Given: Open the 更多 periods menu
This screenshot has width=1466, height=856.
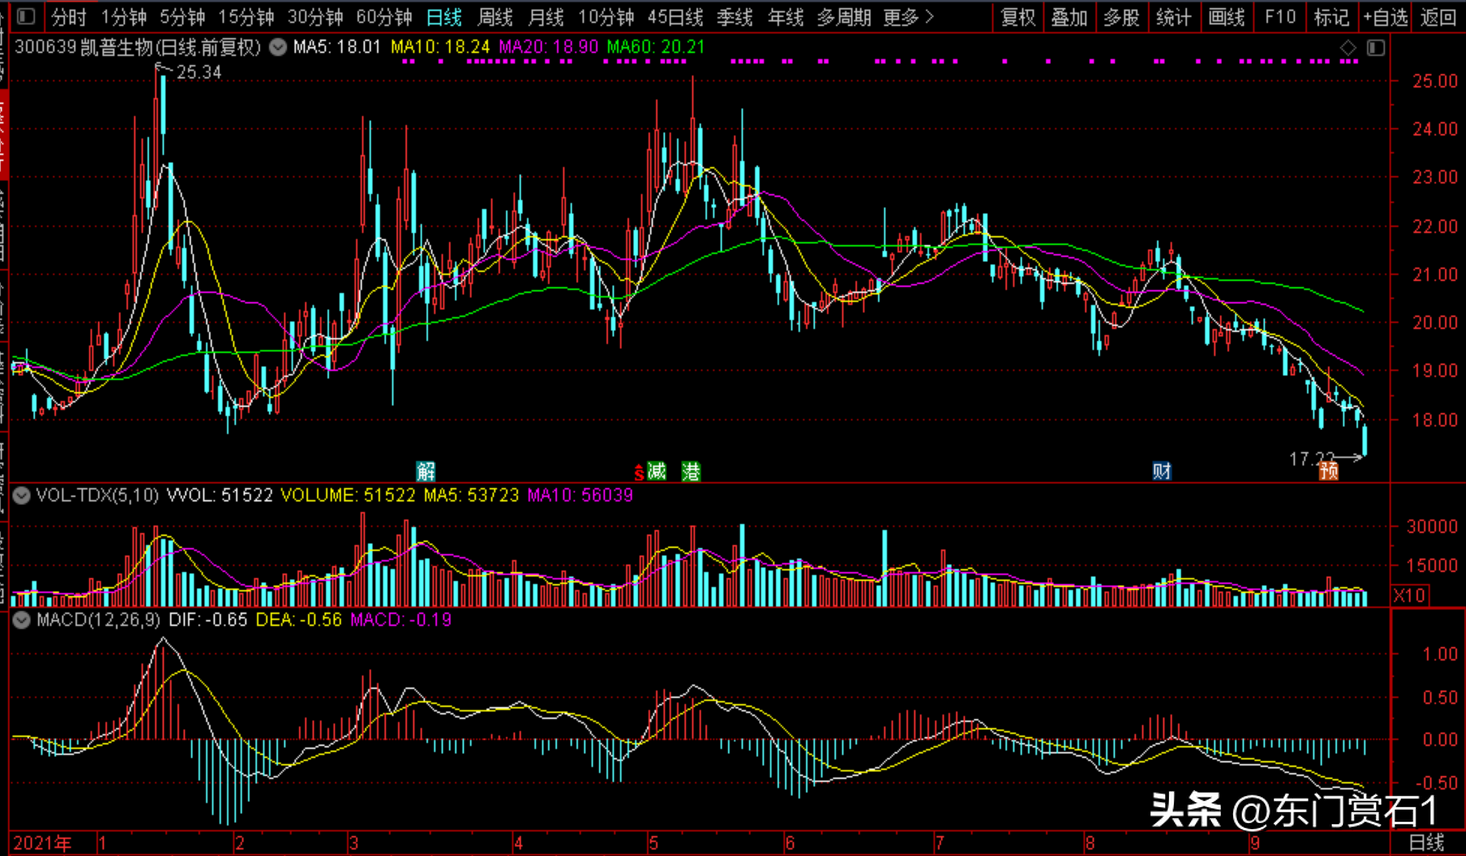Looking at the screenshot, I should point(908,17).
